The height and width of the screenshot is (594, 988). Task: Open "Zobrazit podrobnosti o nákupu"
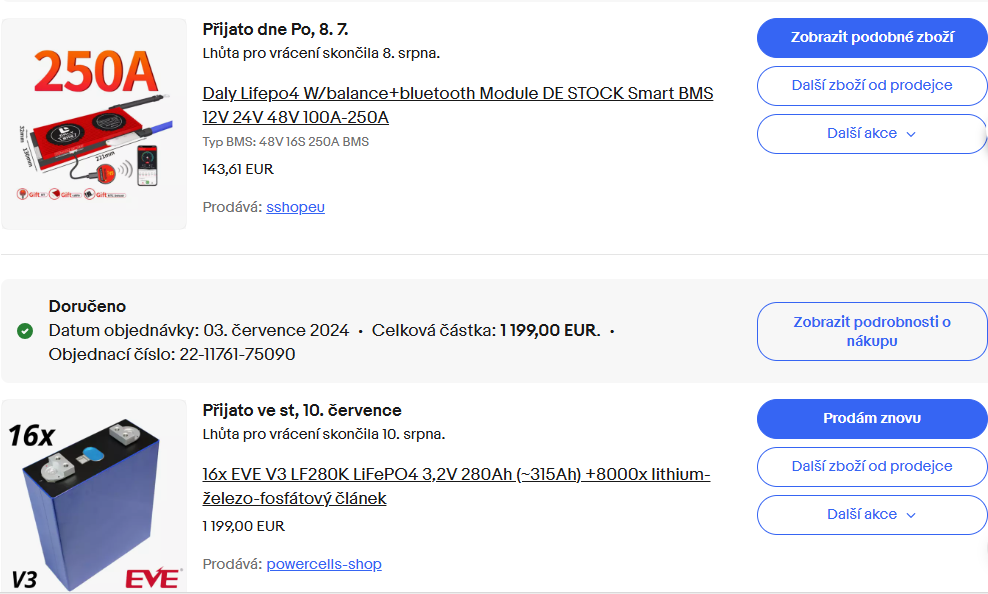(x=871, y=332)
